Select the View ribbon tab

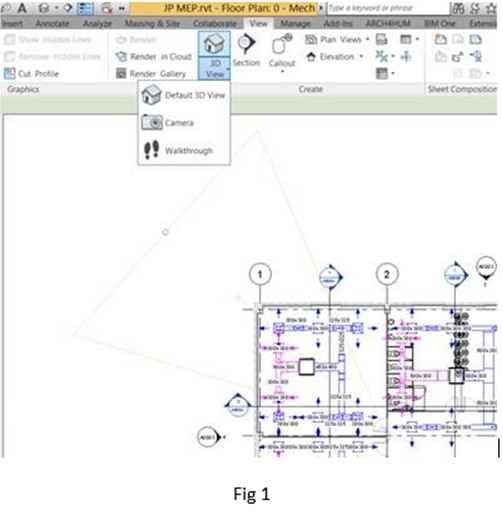click(x=258, y=23)
